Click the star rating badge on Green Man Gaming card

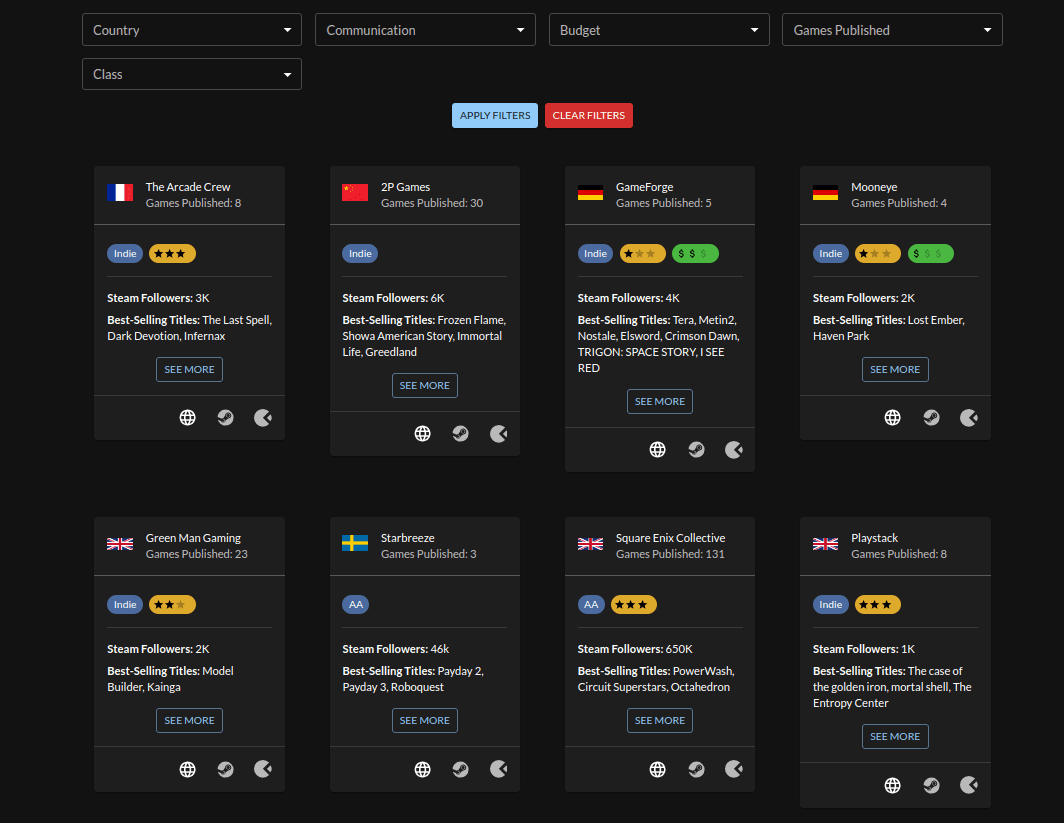[x=172, y=605]
